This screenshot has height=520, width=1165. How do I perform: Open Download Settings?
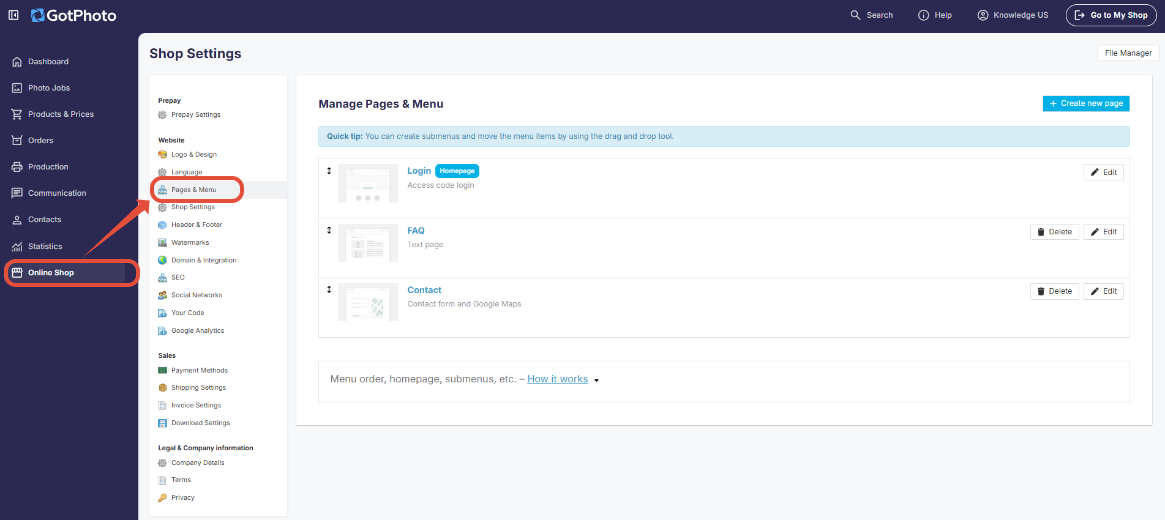201,423
